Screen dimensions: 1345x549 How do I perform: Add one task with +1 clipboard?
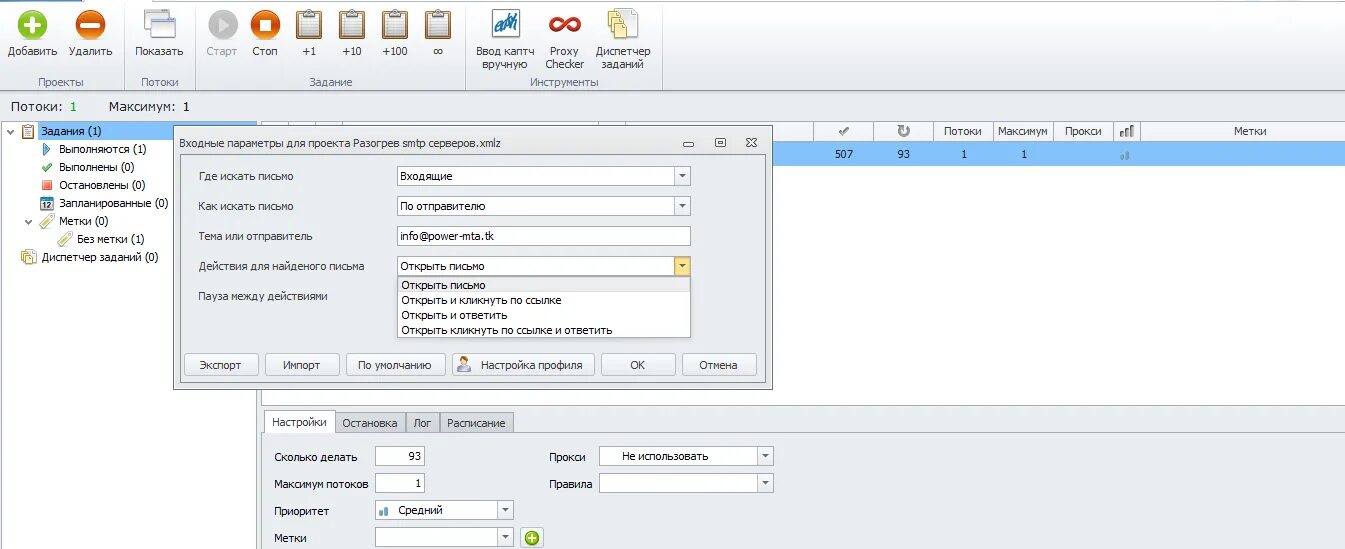[x=309, y=25]
